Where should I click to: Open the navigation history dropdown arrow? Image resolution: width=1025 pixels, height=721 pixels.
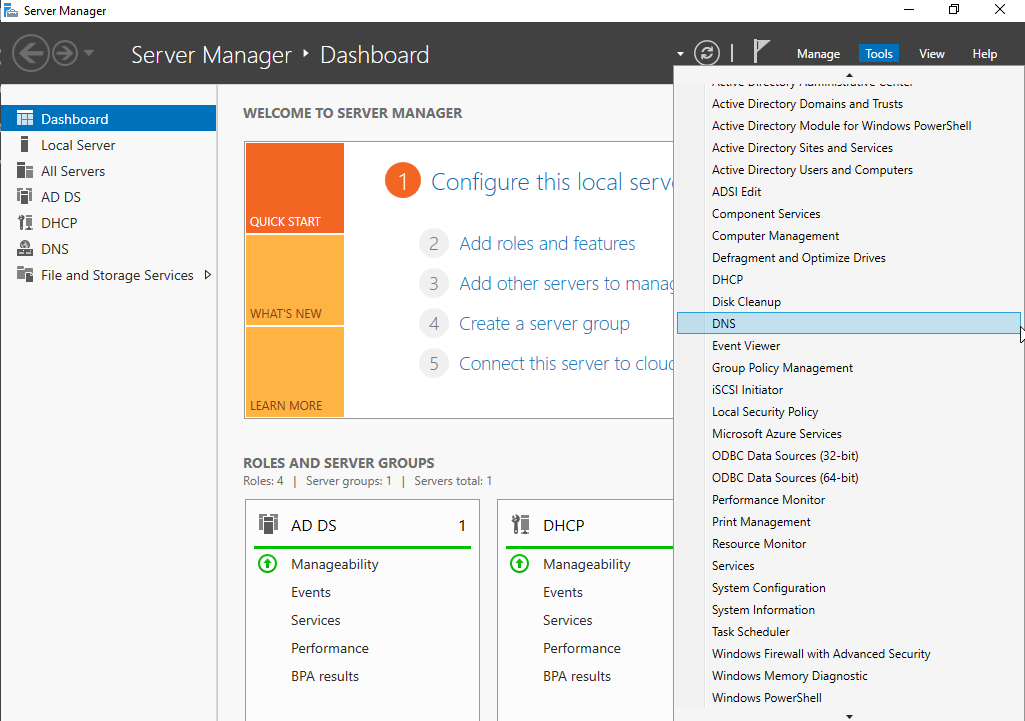tap(89, 52)
